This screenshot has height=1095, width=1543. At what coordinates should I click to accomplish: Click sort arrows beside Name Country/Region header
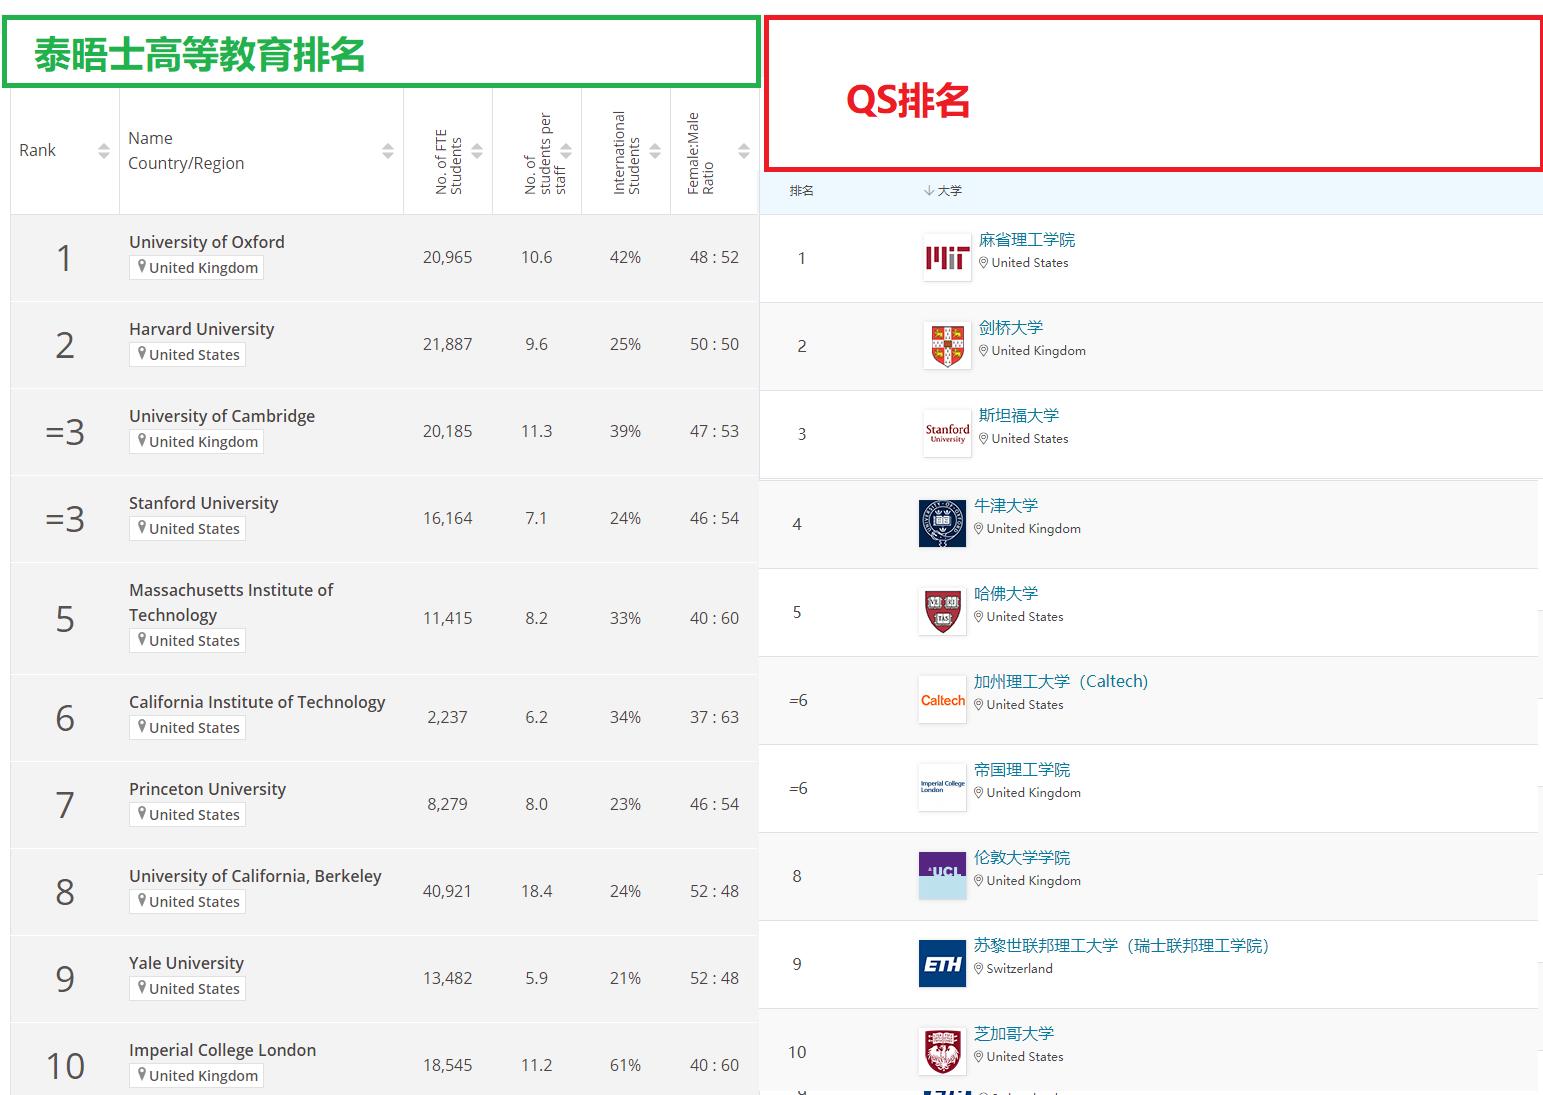click(x=387, y=150)
